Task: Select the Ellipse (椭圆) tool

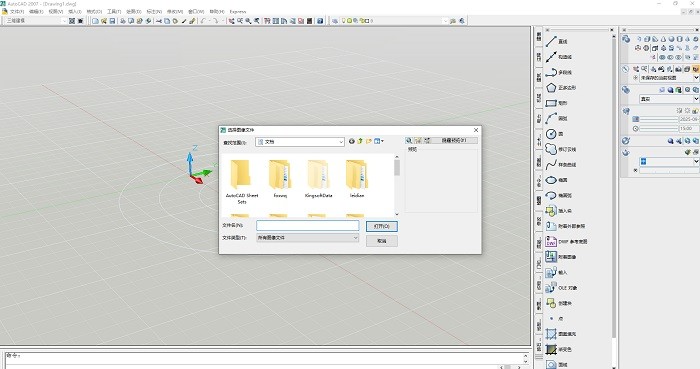Action: [x=556, y=180]
